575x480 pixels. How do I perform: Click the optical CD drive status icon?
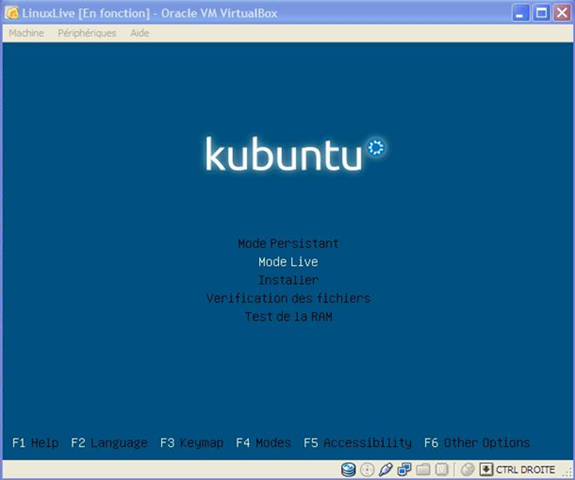coord(367,469)
